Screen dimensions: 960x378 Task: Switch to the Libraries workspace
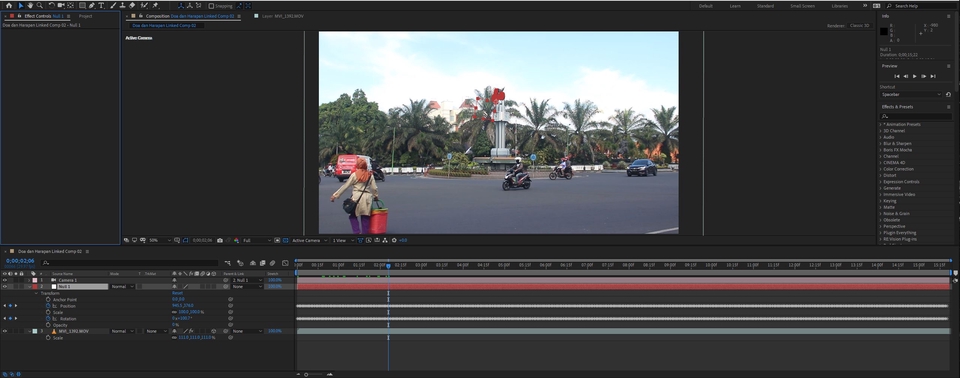tap(839, 6)
